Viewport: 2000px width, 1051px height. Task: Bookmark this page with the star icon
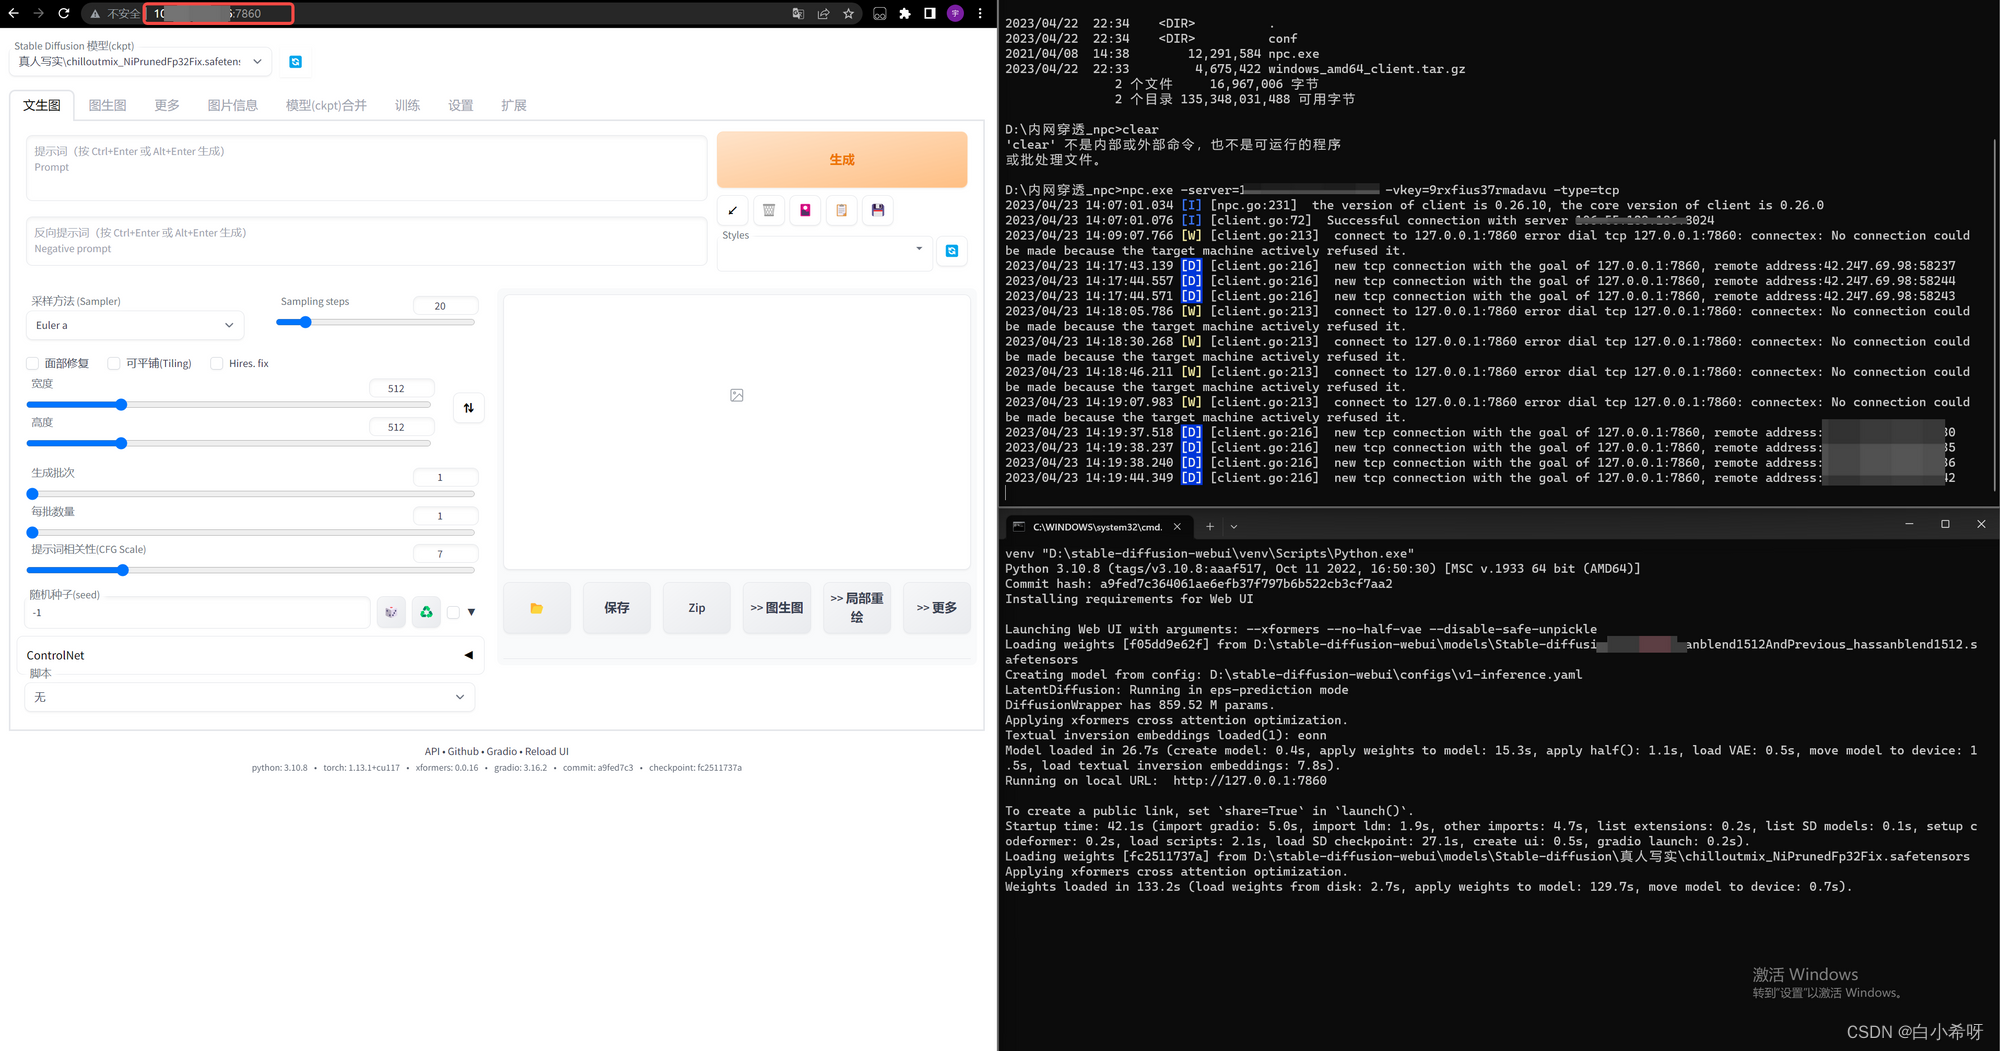point(848,14)
